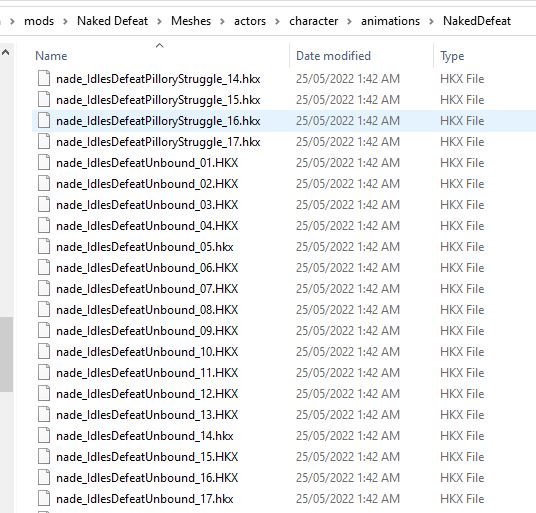This screenshot has width=536, height=513.
Task: Expand the chevron after Meshes breadcrumb
Action: coord(222,22)
